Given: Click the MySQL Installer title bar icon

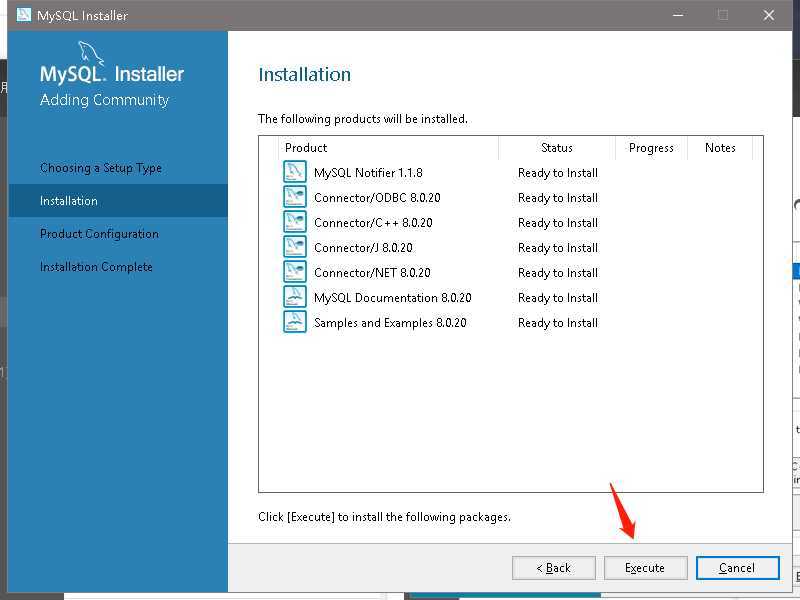Looking at the screenshot, I should pyautogui.click(x=23, y=14).
